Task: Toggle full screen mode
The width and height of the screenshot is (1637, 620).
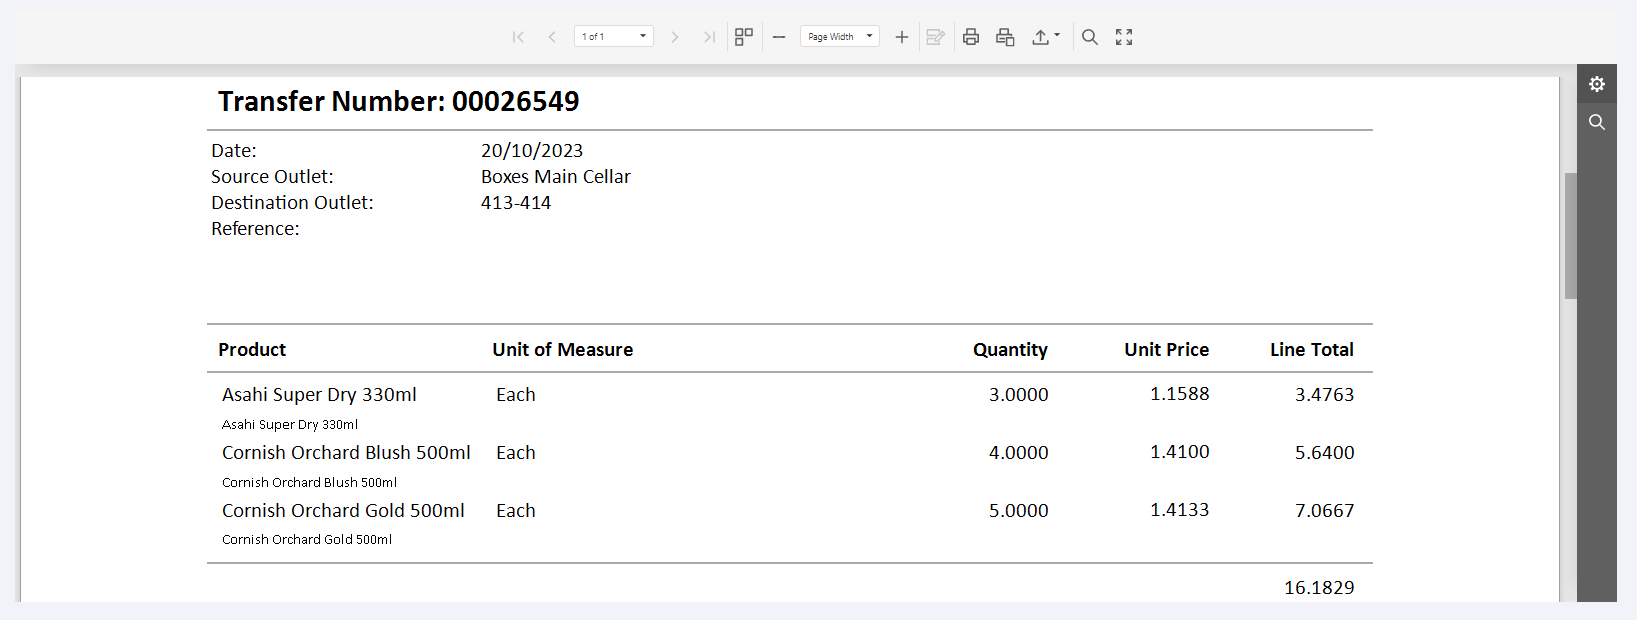Action: (1124, 37)
